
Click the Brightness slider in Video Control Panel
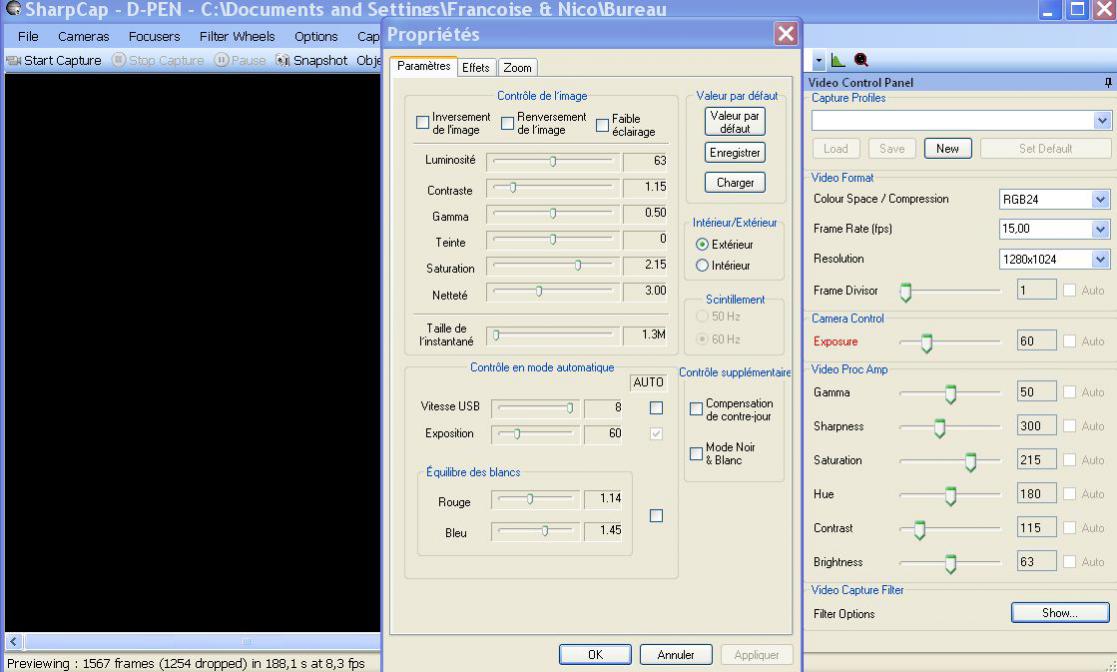click(950, 563)
